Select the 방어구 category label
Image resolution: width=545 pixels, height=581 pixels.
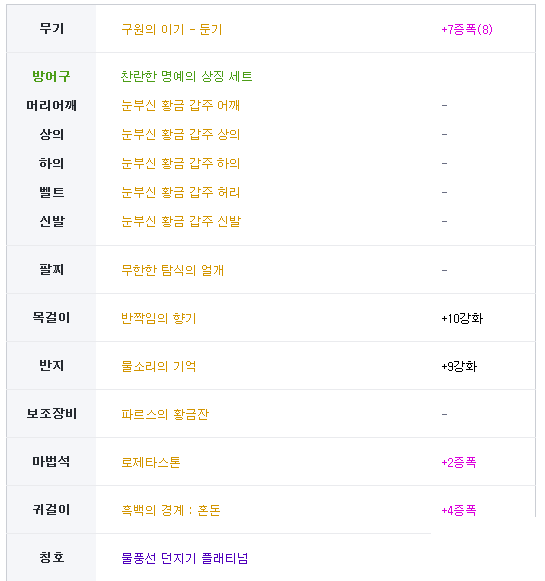pos(51,76)
